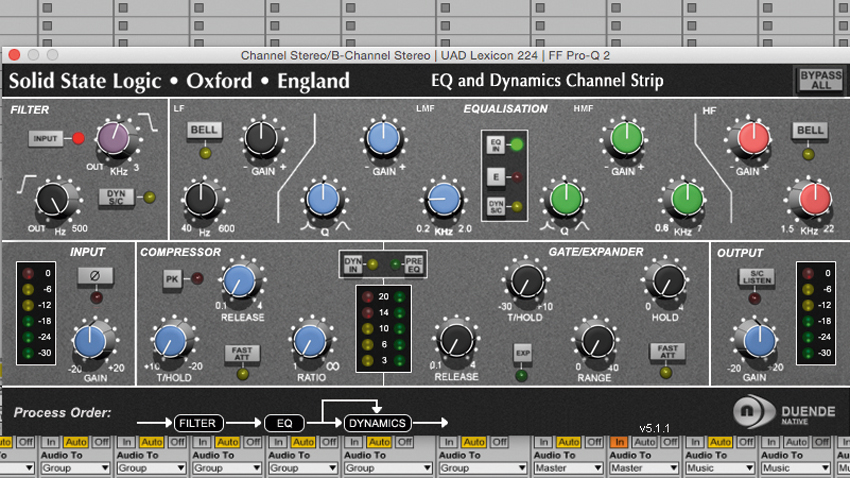Image resolution: width=850 pixels, height=478 pixels.
Task: Toggle the EXP expander mode button
Action: [523, 353]
